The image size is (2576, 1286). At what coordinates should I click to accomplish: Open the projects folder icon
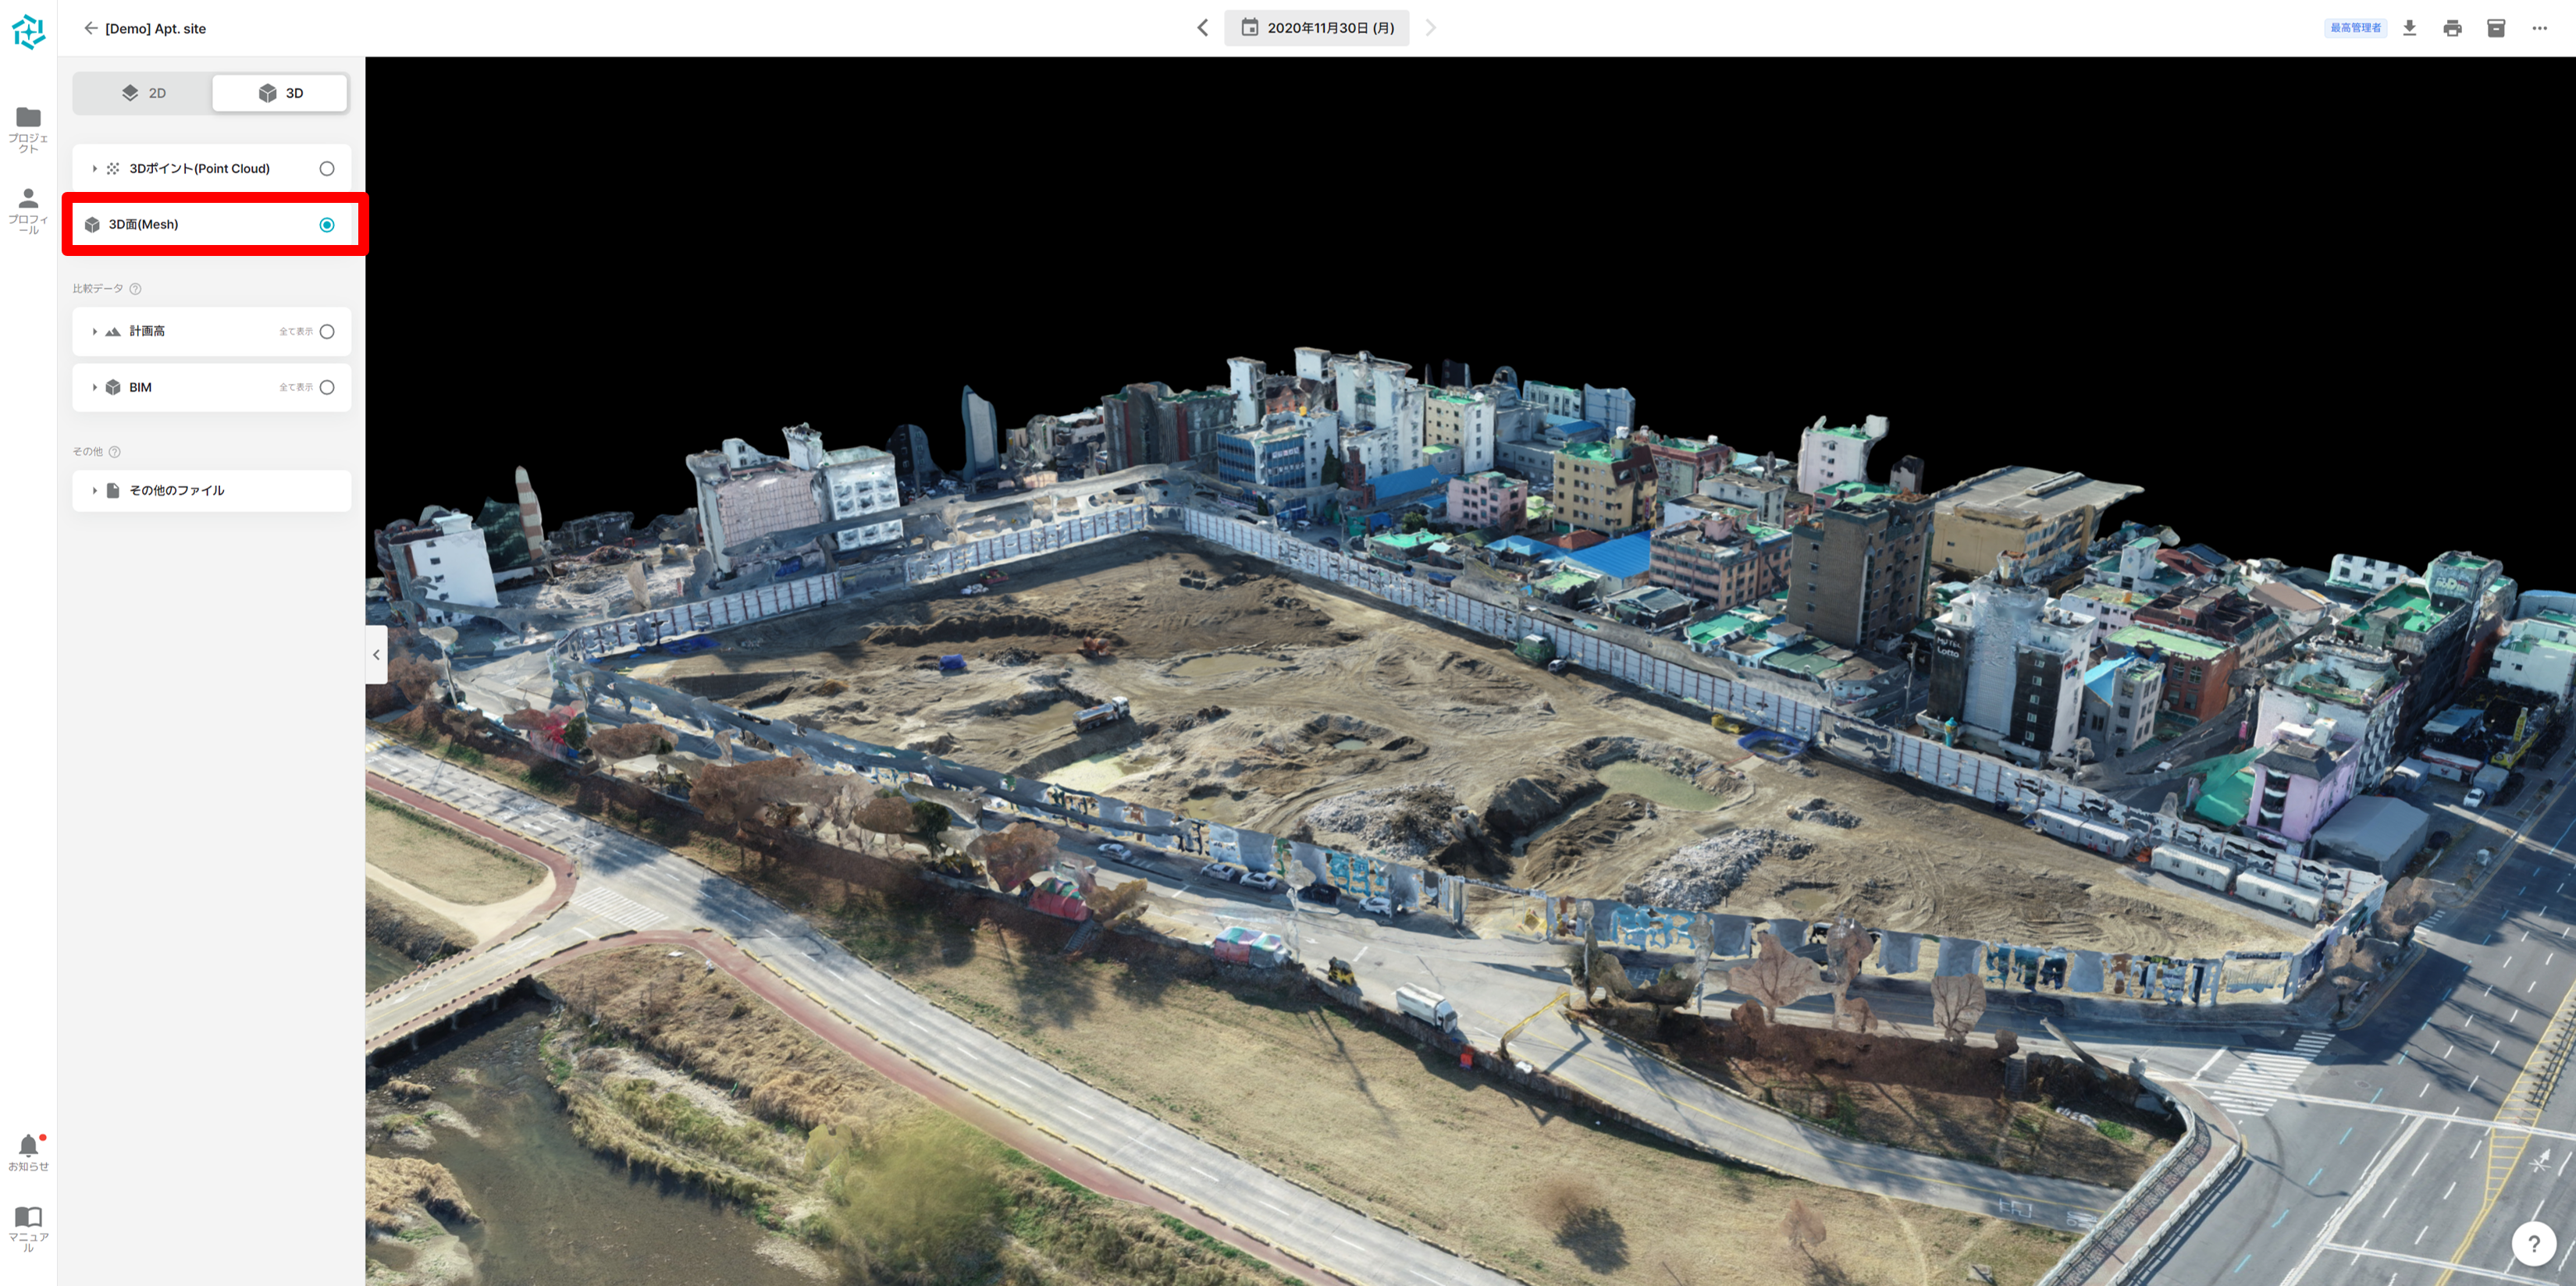[28, 118]
